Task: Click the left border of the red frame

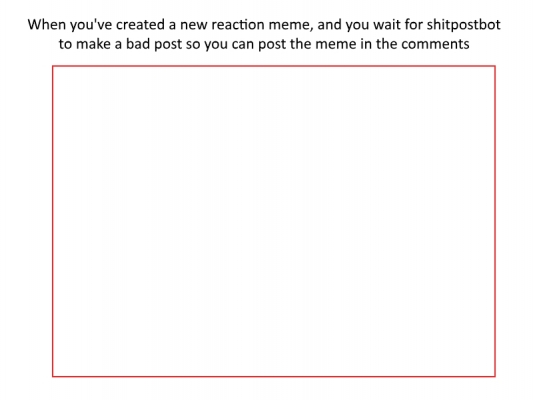Action: pos(53,221)
